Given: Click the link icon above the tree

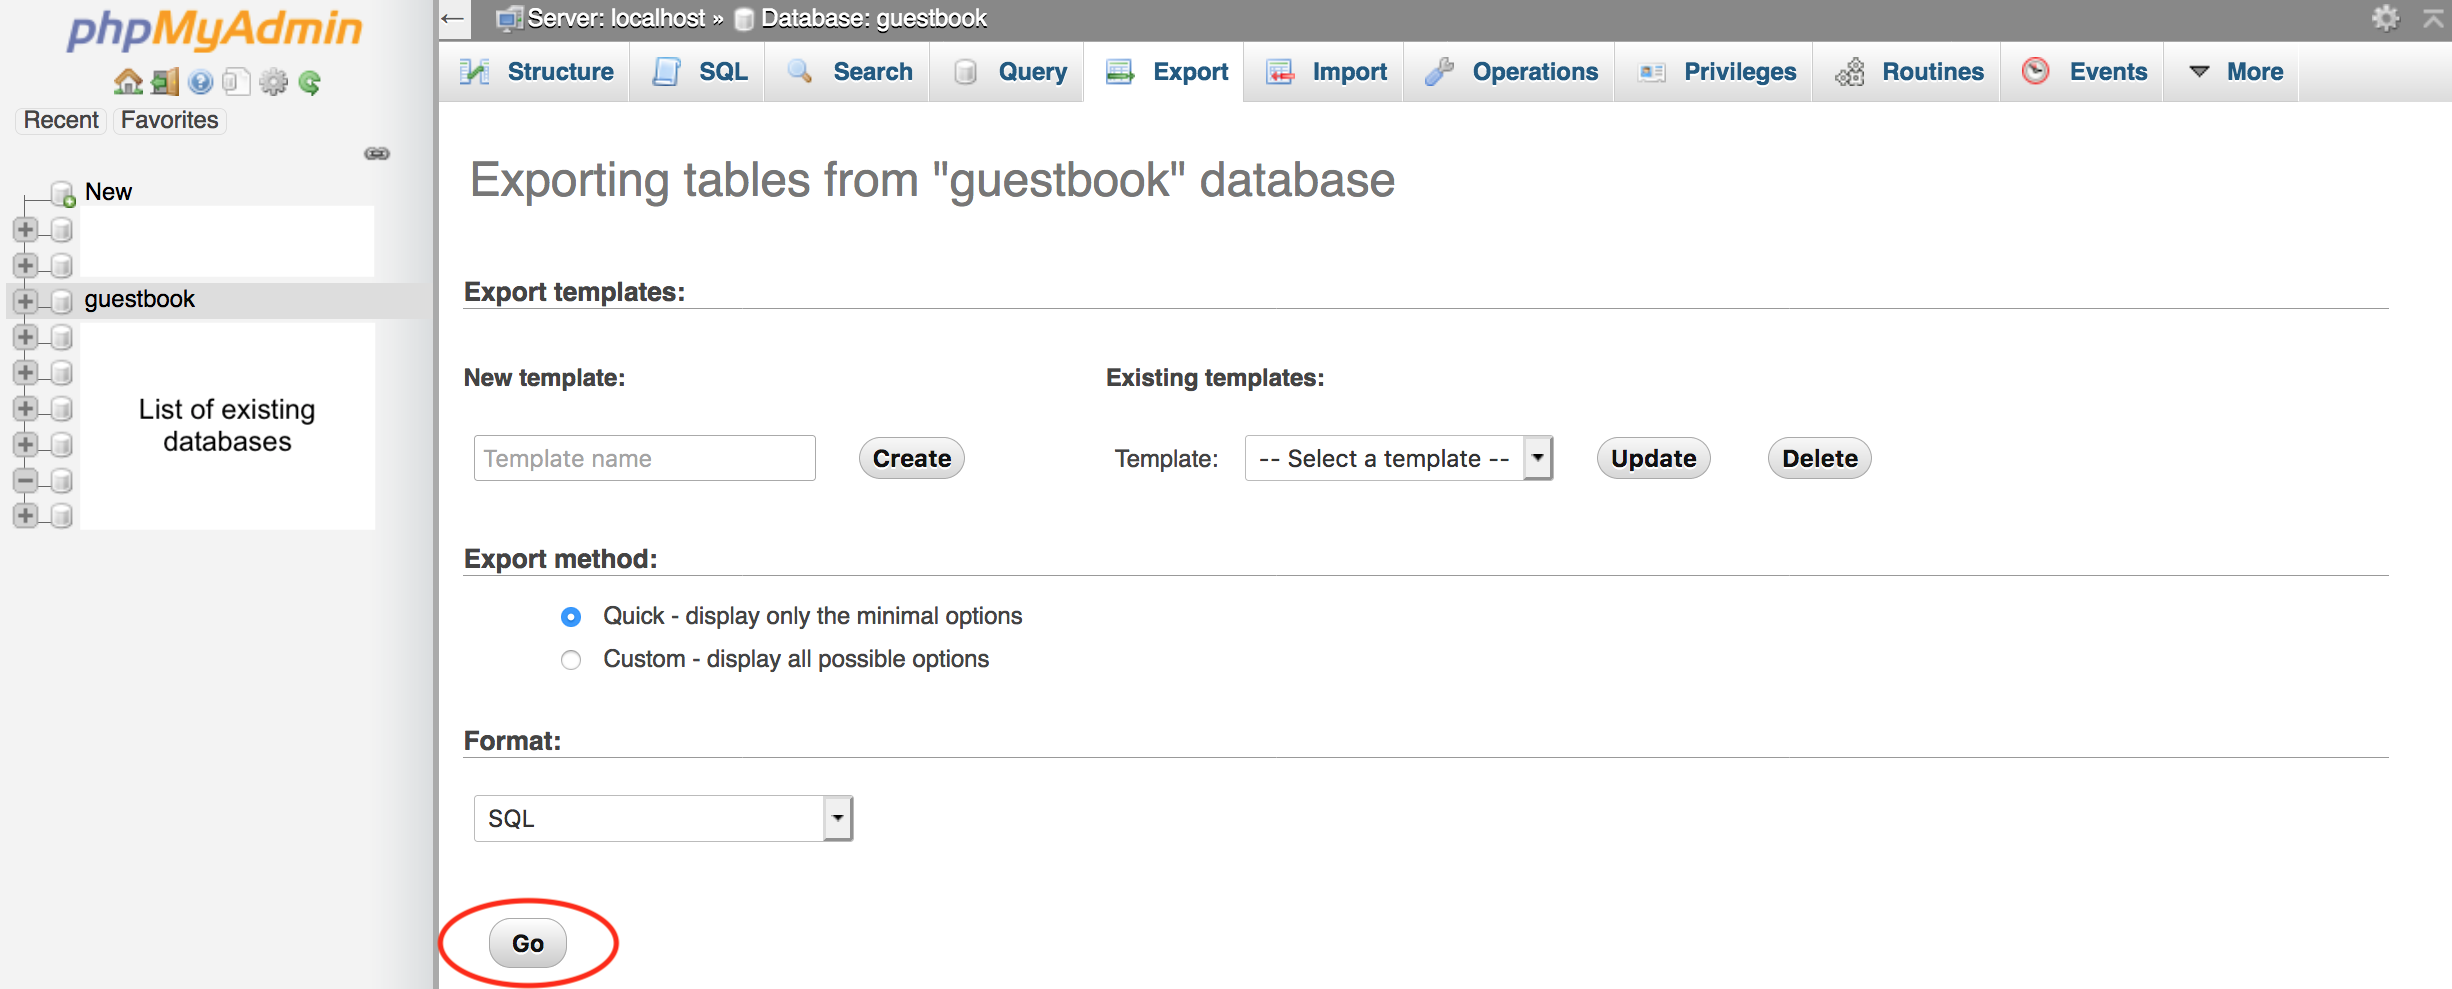Looking at the screenshot, I should (x=378, y=154).
